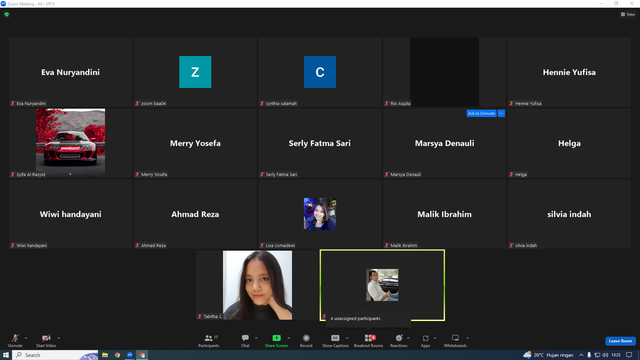Image resolution: width=640 pixels, height=360 pixels.
Task: Start video using the camera icon
Action: (x=46, y=340)
